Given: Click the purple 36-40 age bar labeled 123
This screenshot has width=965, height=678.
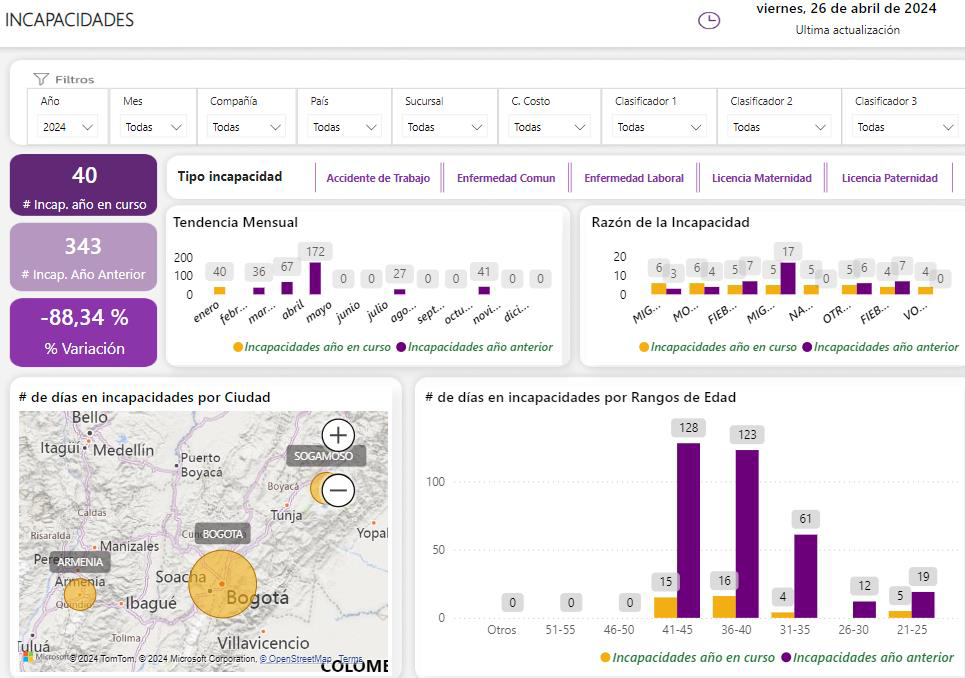Looking at the screenshot, I should pyautogui.click(x=747, y=533).
